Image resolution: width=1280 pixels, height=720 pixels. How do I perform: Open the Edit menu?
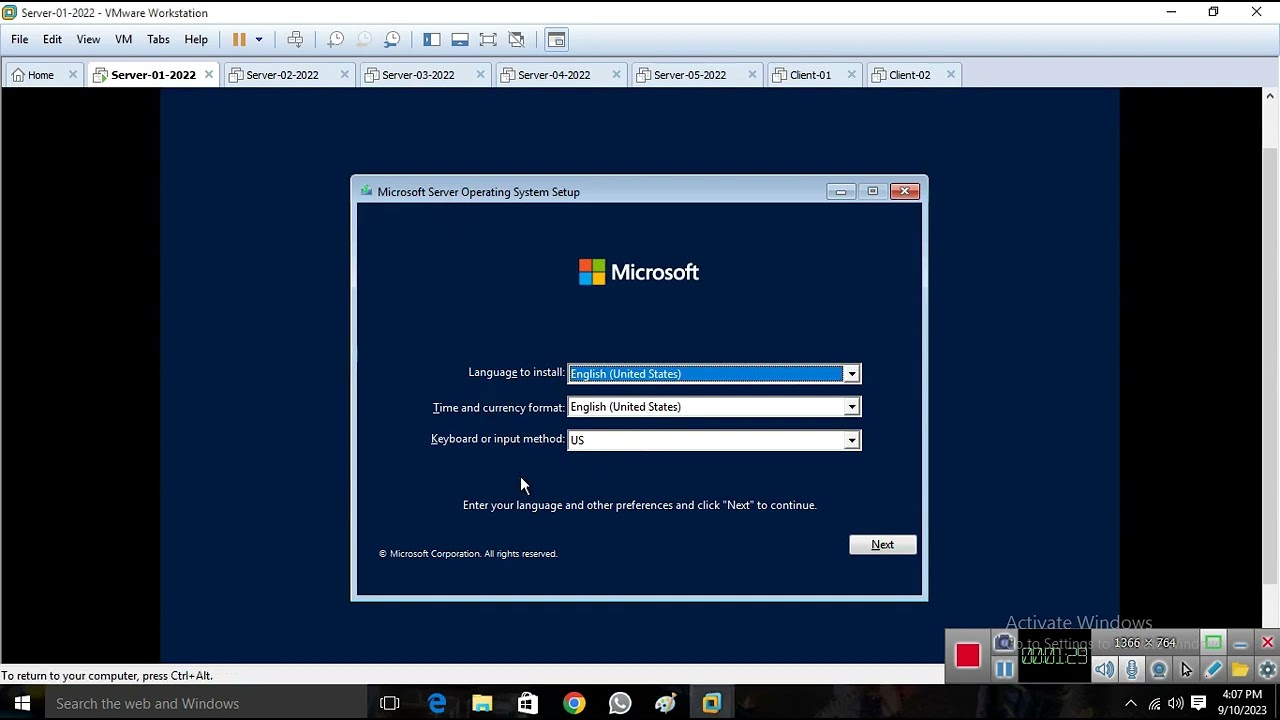[52, 39]
